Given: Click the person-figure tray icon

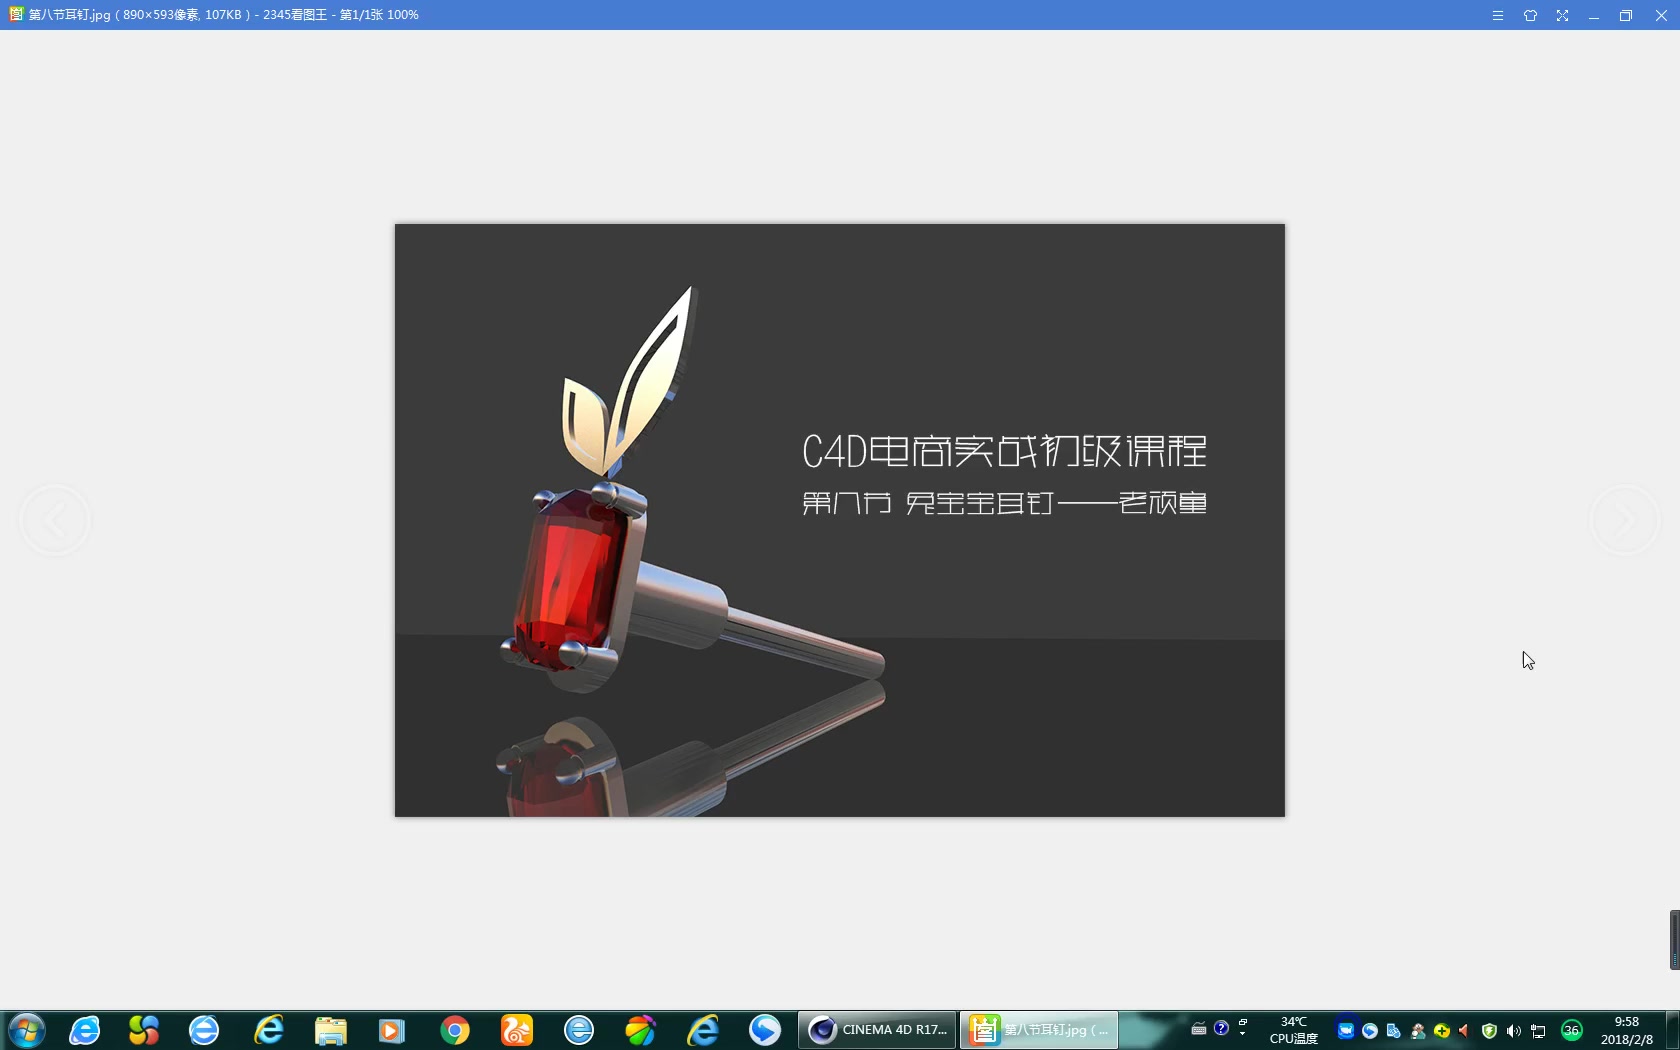Looking at the screenshot, I should coord(1418,1031).
